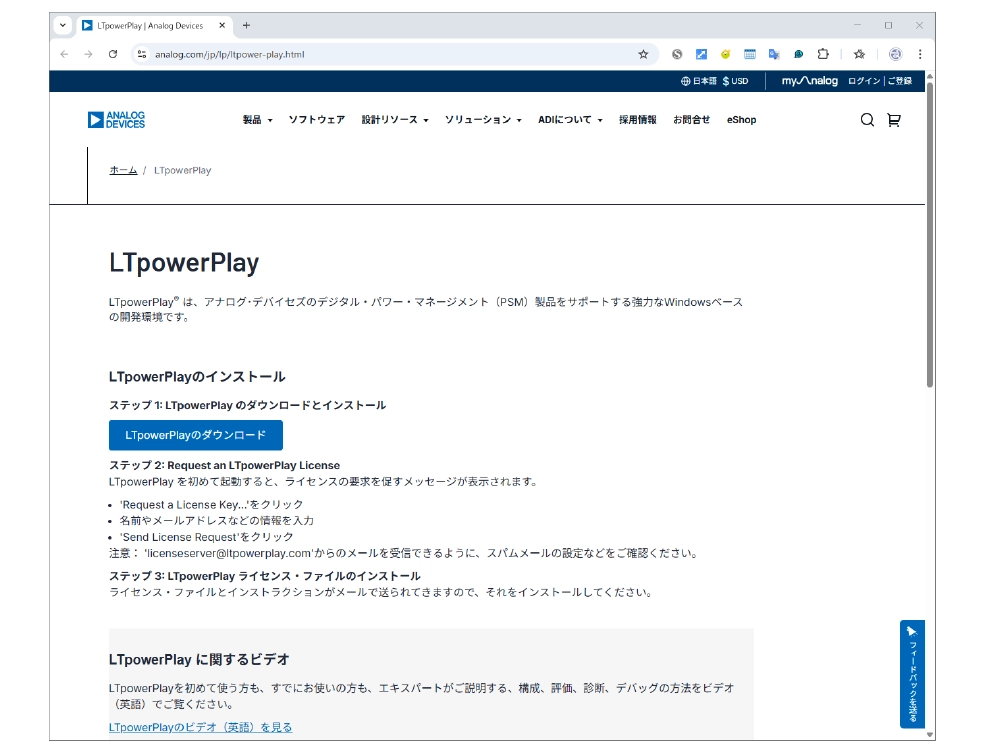The height and width of the screenshot is (756, 985).
Task: Open the お問合せ menu item
Action: click(692, 120)
